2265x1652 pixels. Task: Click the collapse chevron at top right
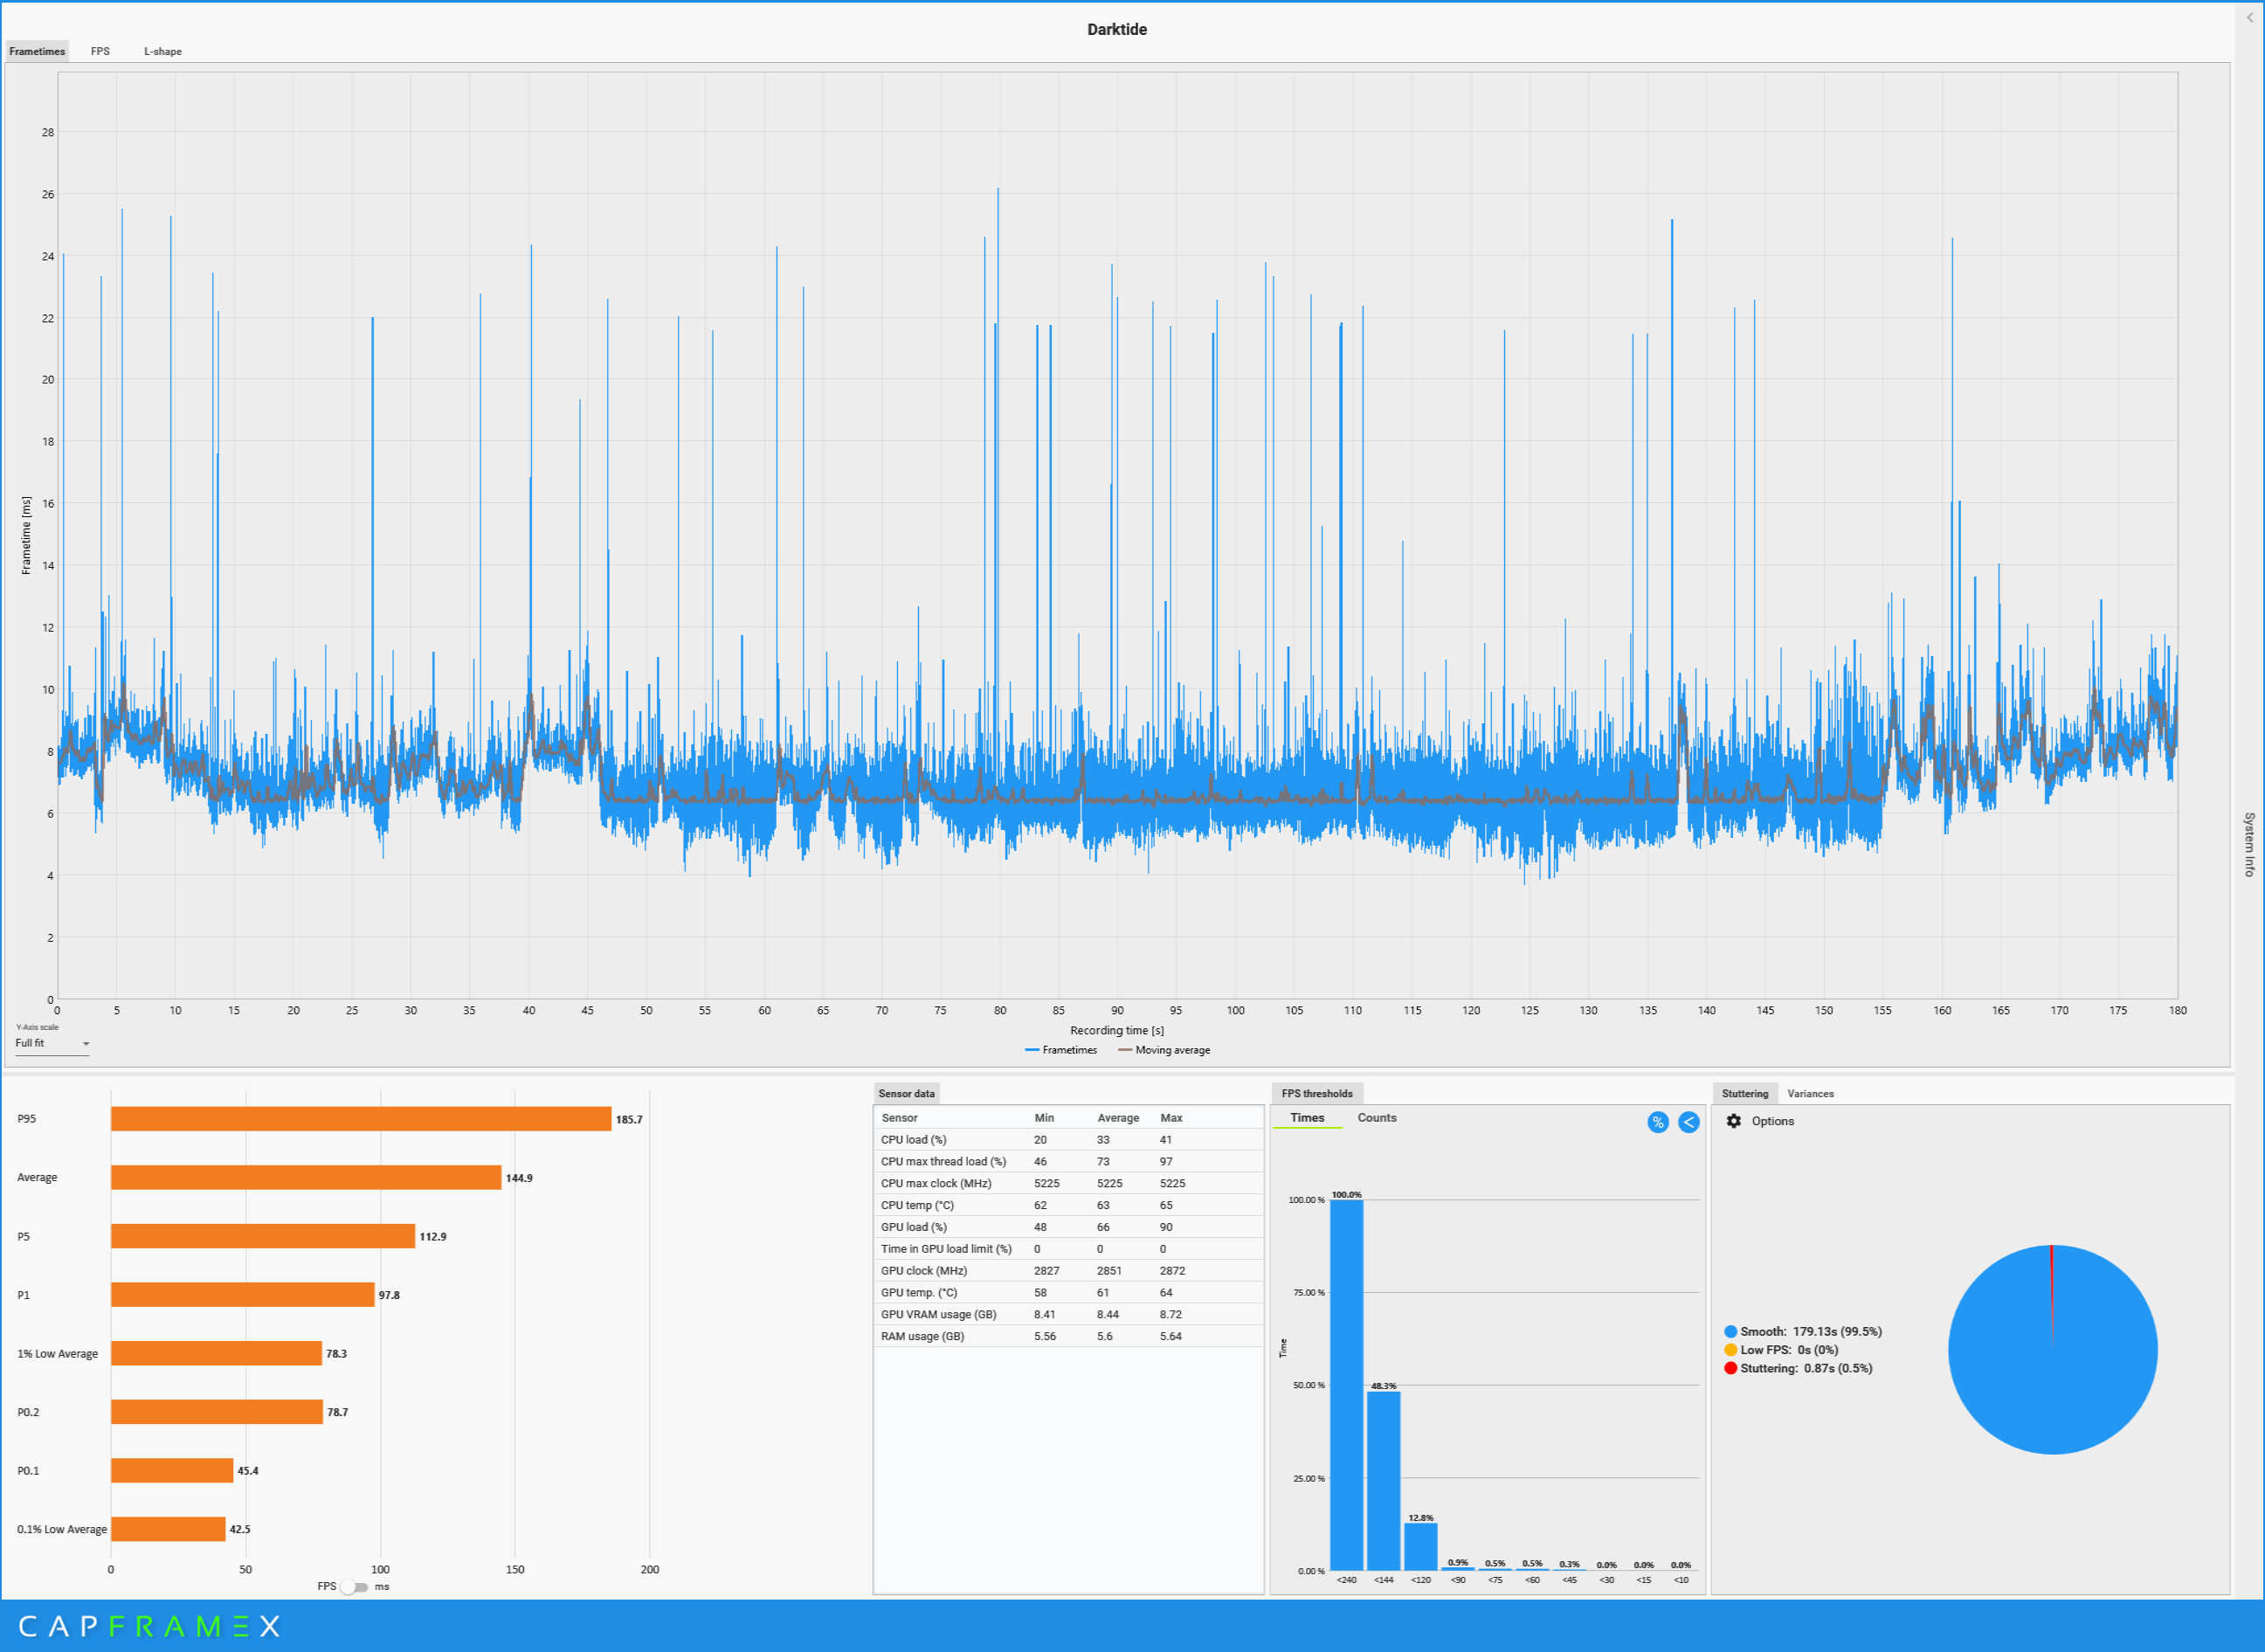pos(2250,18)
